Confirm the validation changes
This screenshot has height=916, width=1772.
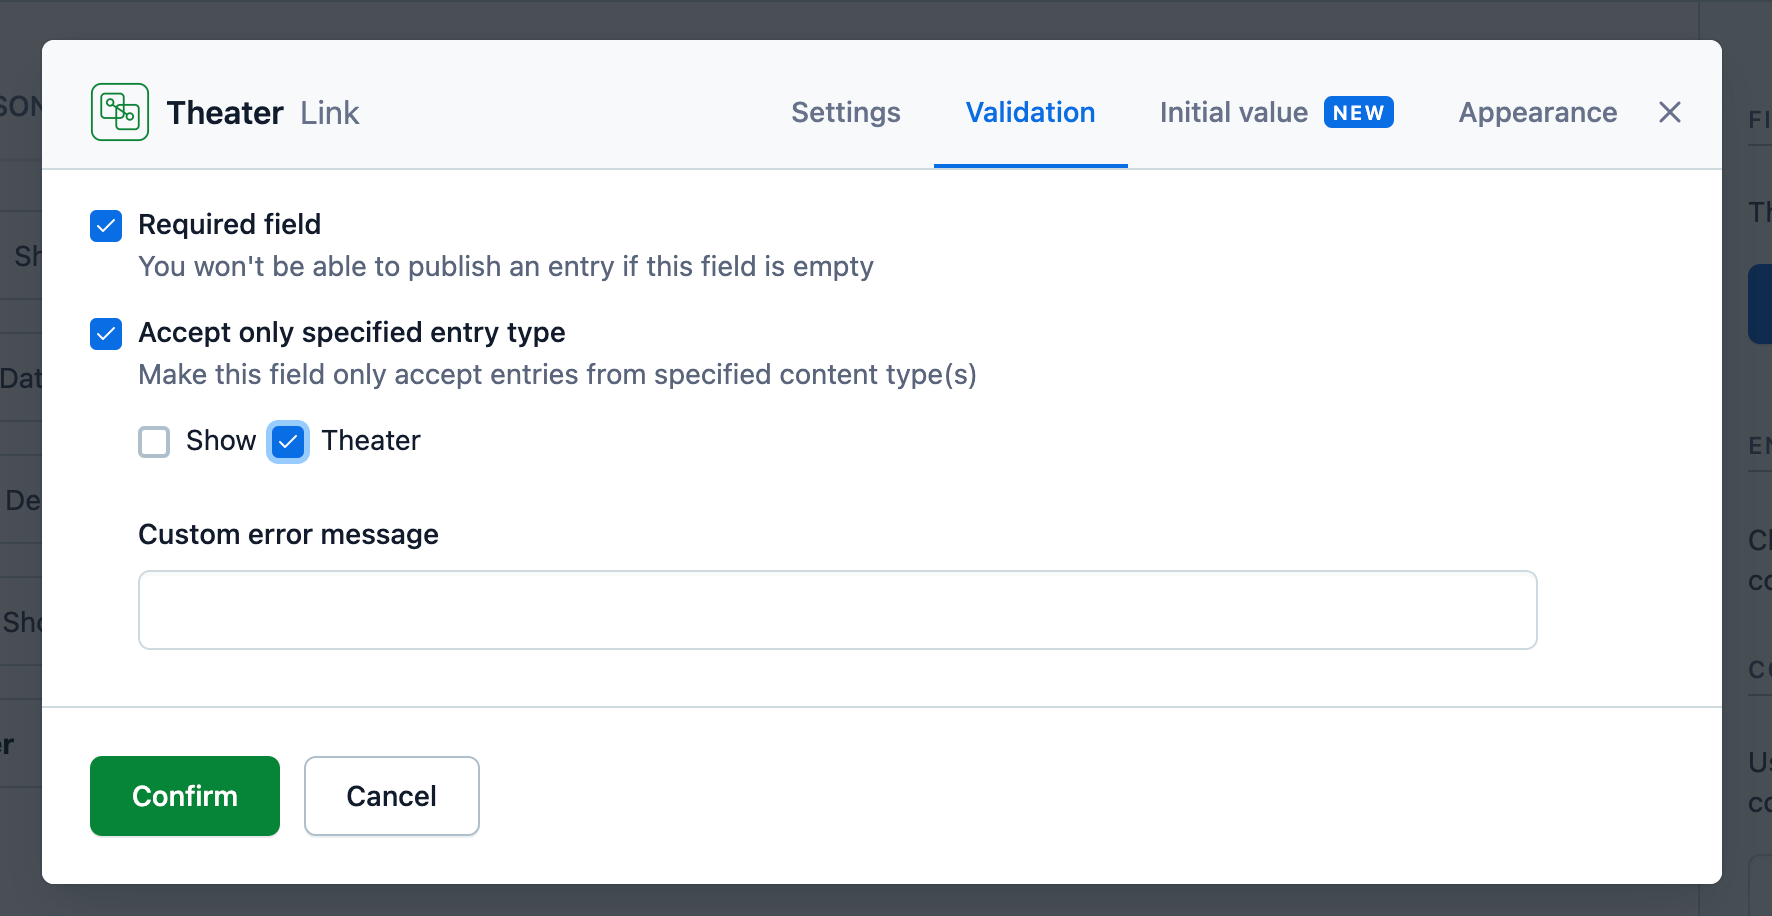[185, 796]
